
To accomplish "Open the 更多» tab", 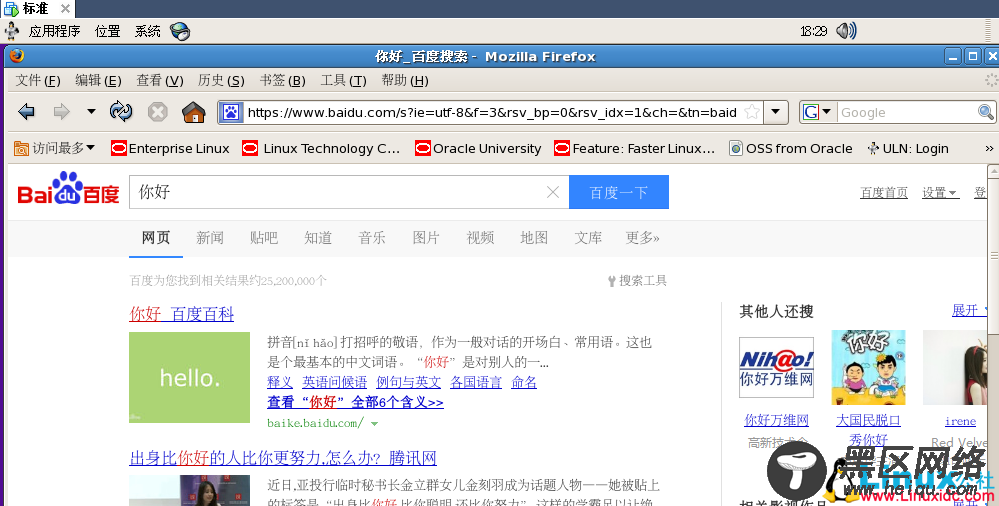I will coord(642,238).
